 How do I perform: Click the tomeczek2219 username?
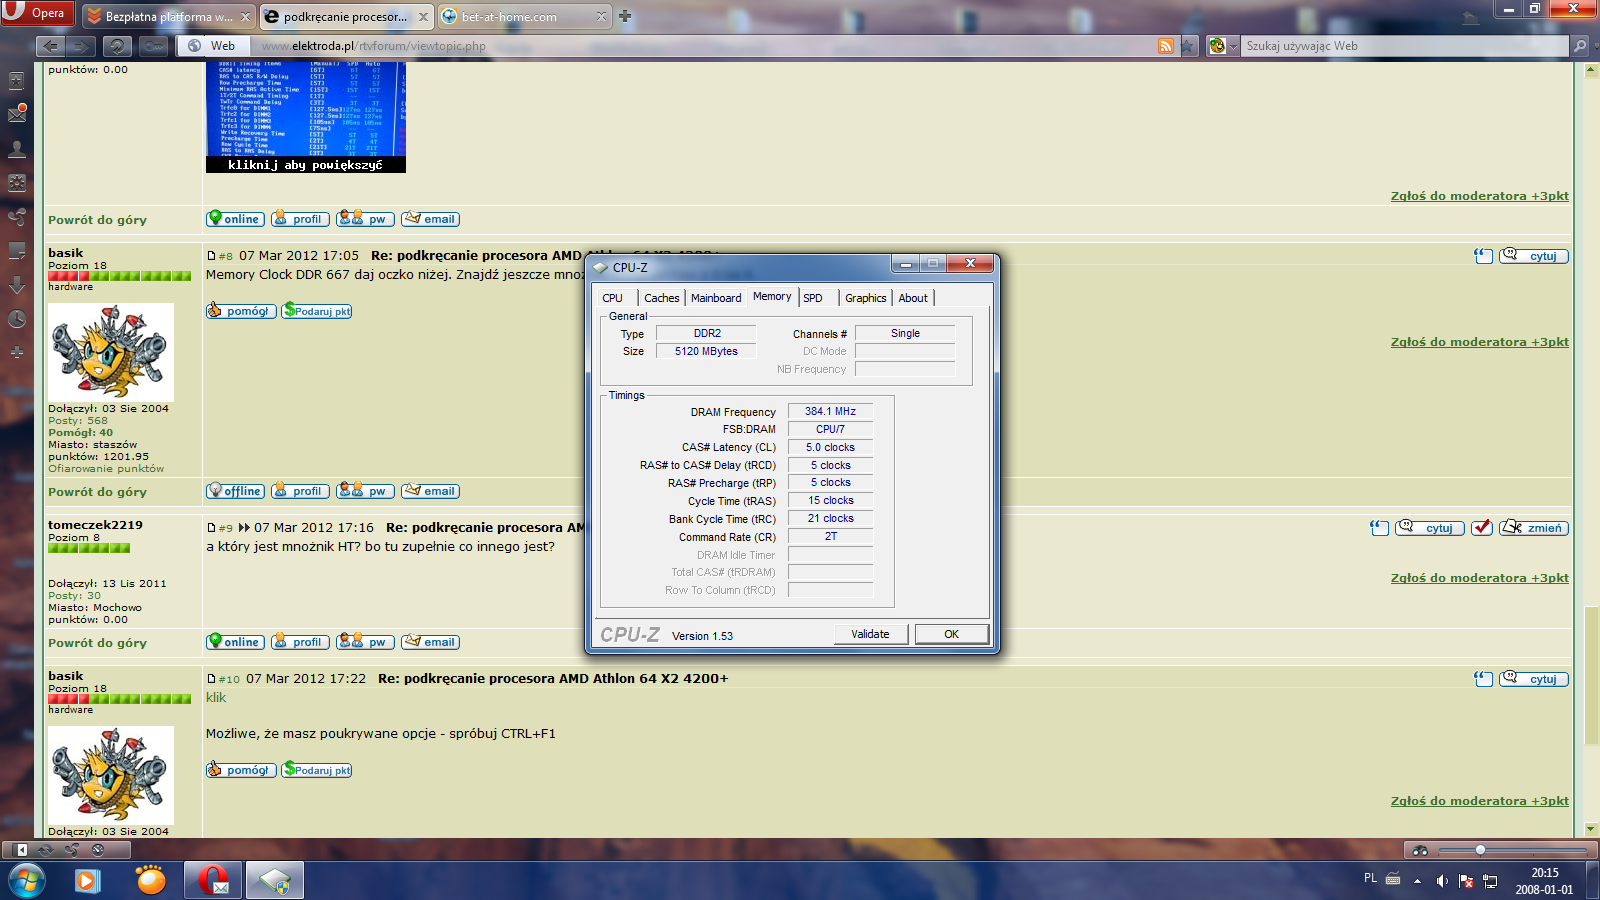[x=95, y=525]
